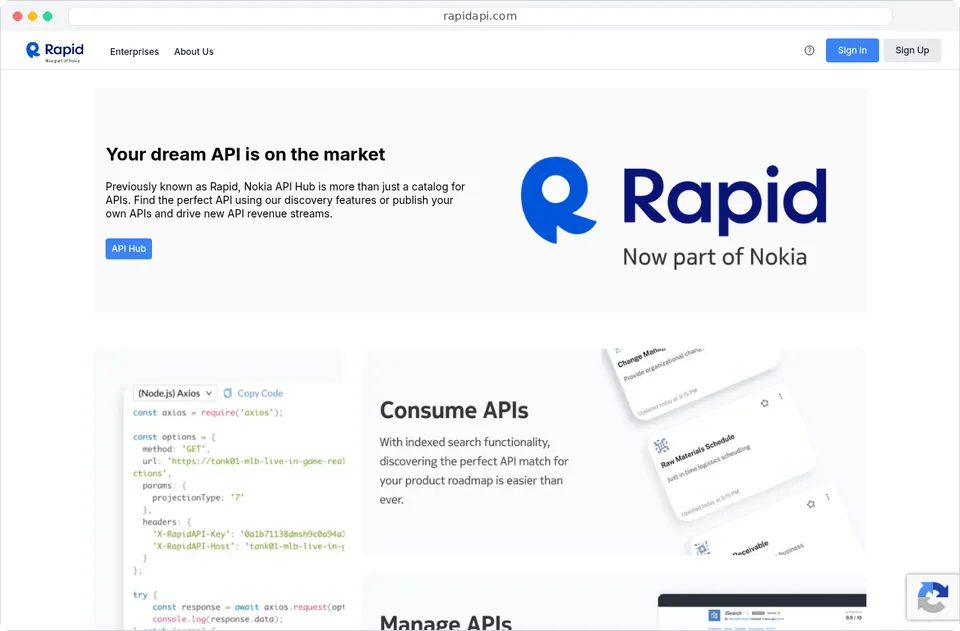The image size is (960, 631).
Task: Click the Copy Code link
Action: (260, 394)
